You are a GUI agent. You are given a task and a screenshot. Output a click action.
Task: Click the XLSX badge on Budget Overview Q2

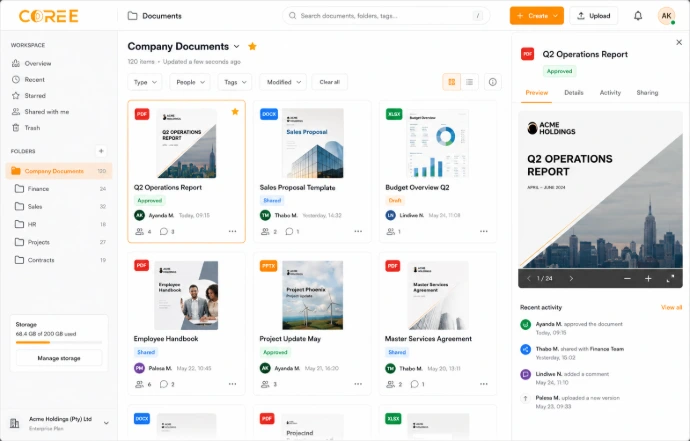tap(394, 114)
